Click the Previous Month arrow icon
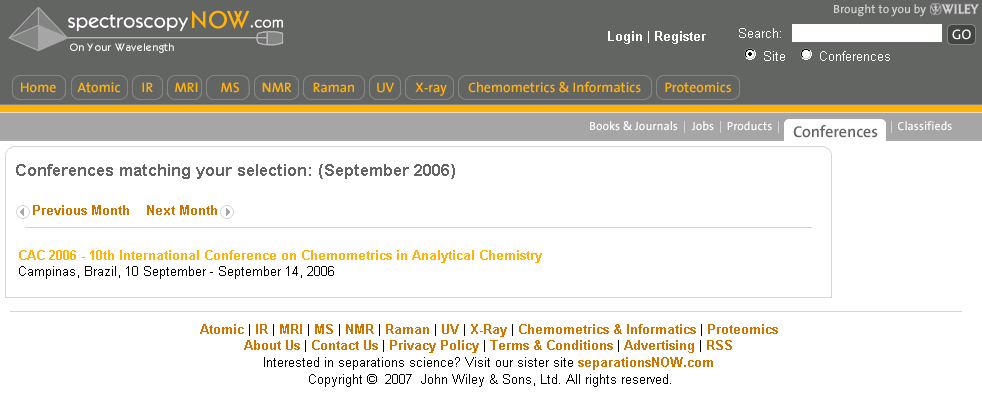This screenshot has width=982, height=400. click(23, 212)
